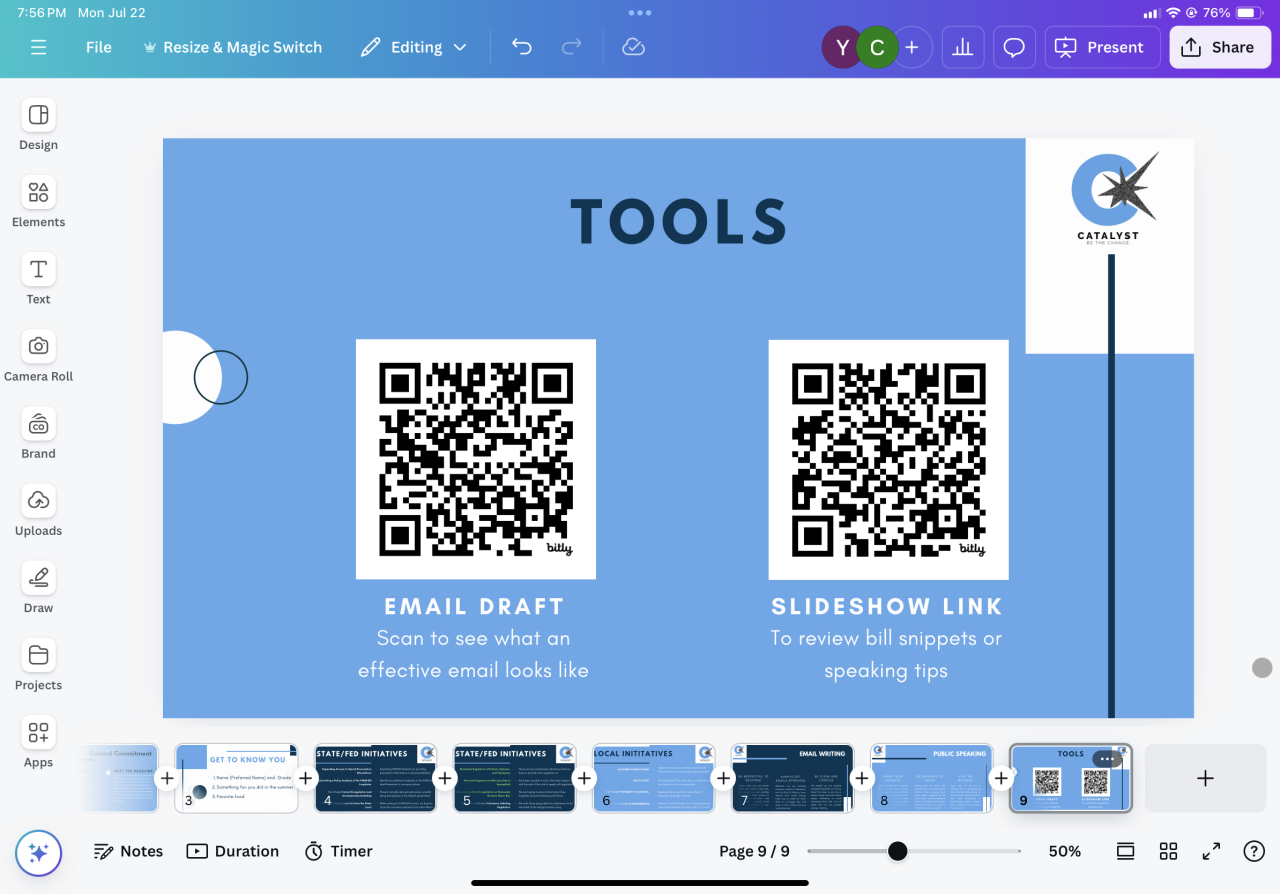The width and height of the screenshot is (1280, 894).
Task: Open the Duration settings
Action: pyautogui.click(x=233, y=851)
